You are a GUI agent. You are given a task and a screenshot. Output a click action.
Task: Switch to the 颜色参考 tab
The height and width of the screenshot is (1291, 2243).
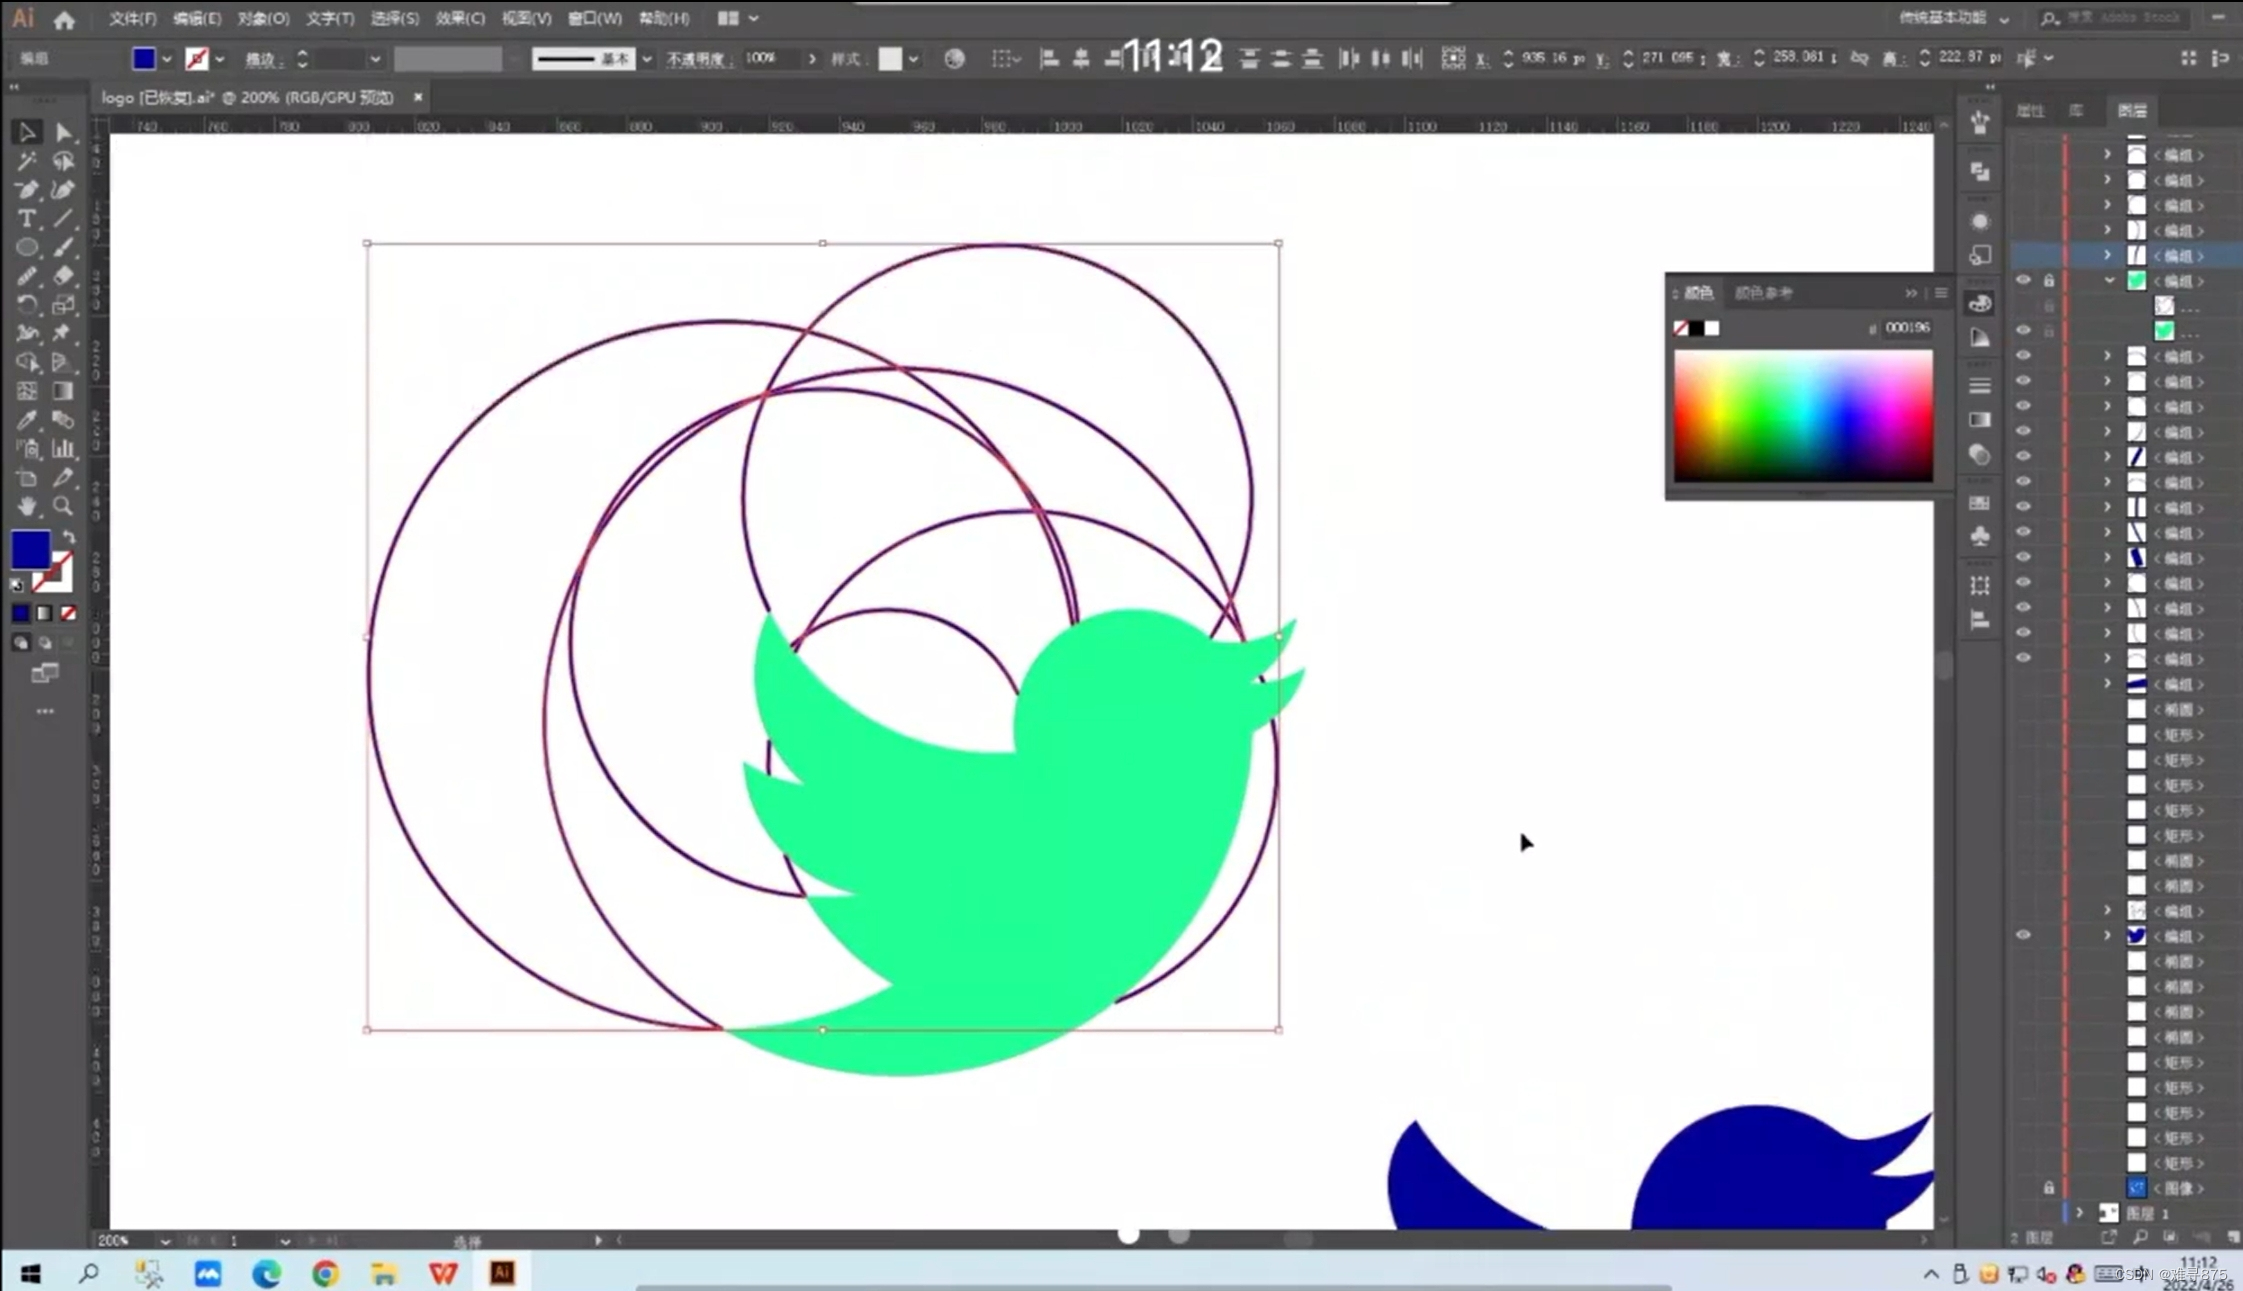pyautogui.click(x=1763, y=293)
